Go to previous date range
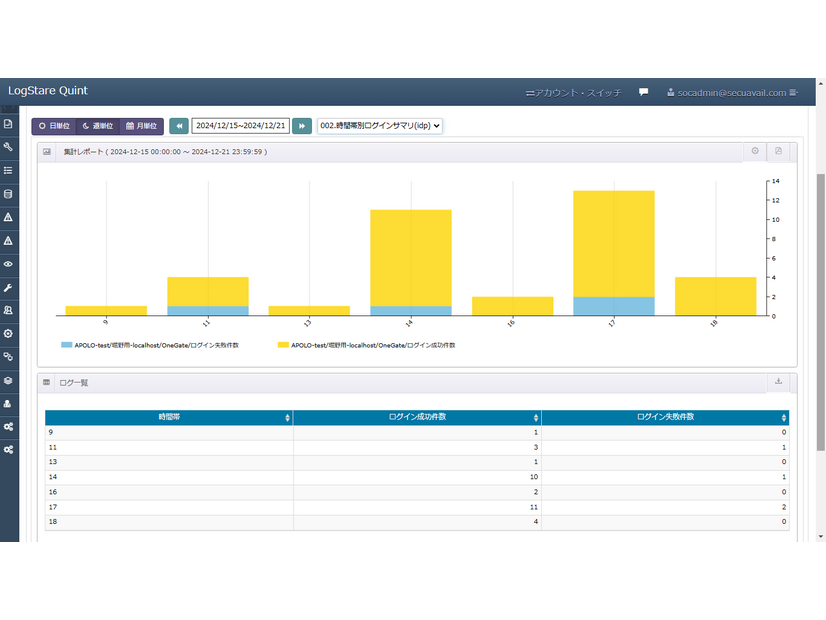Viewport: 826px width, 620px height. point(179,126)
